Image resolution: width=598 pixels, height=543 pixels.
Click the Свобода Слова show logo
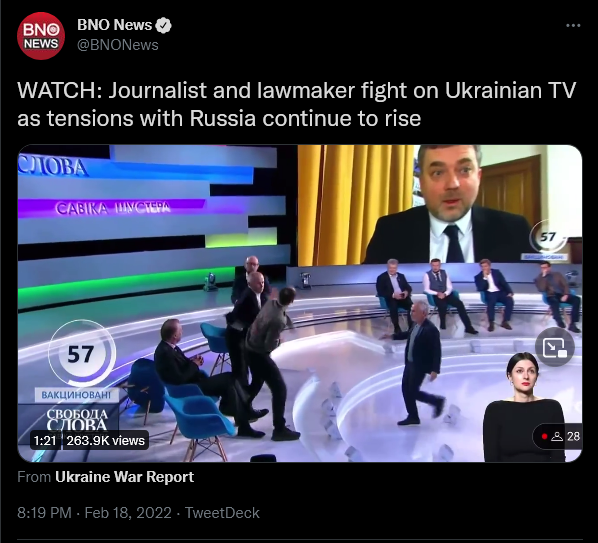click(77, 419)
